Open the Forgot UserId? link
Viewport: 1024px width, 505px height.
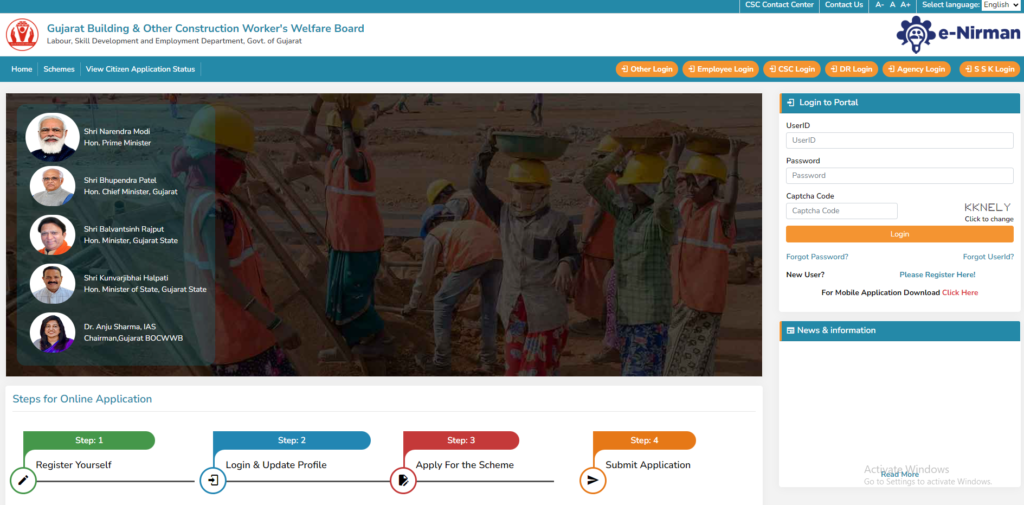(988, 257)
